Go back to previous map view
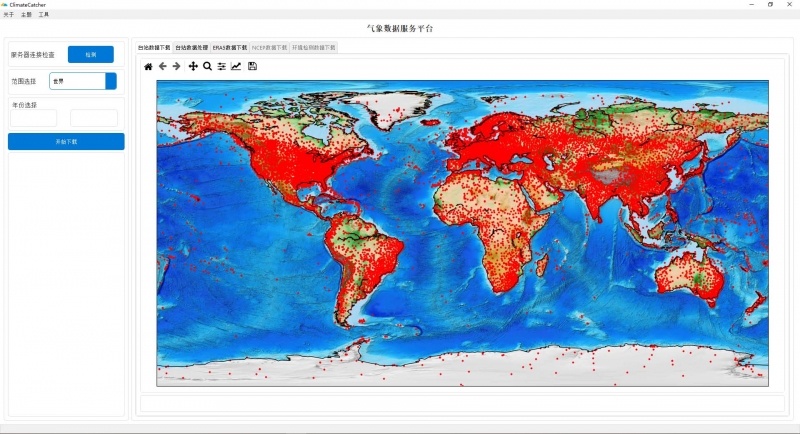Viewport: 800px width, 434px height. tap(163, 66)
